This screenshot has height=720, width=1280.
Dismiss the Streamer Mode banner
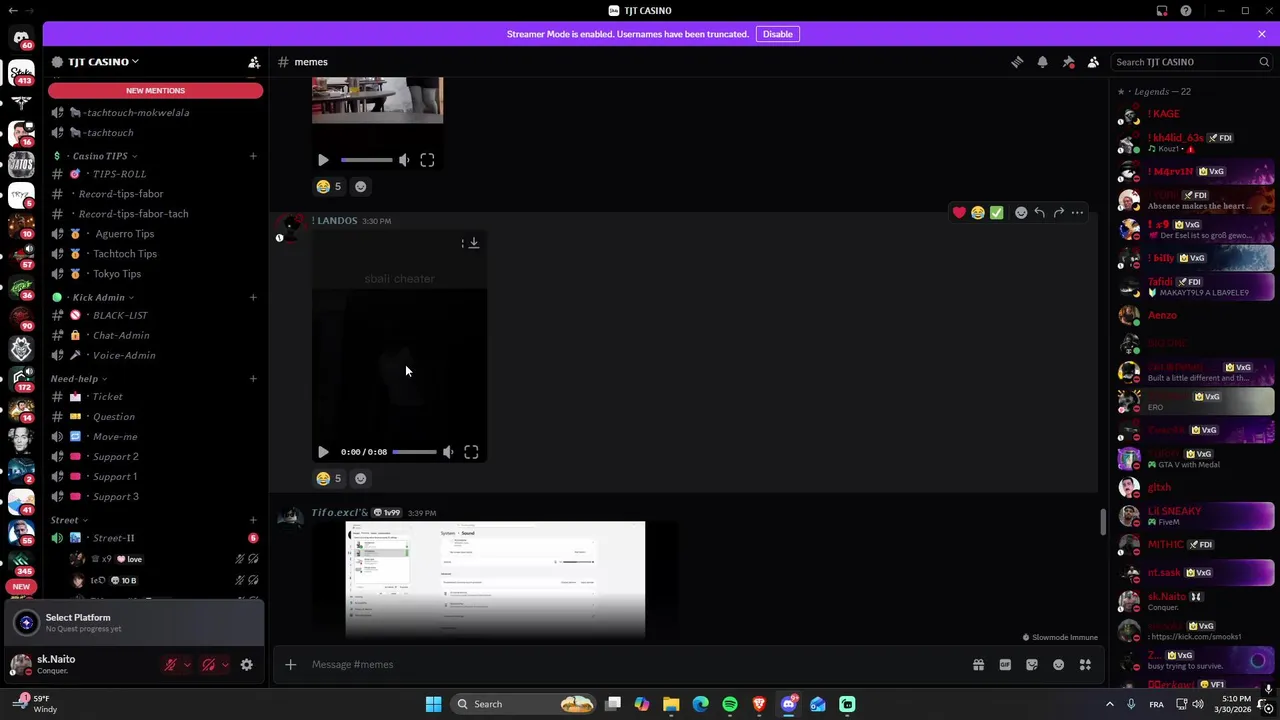click(1262, 34)
